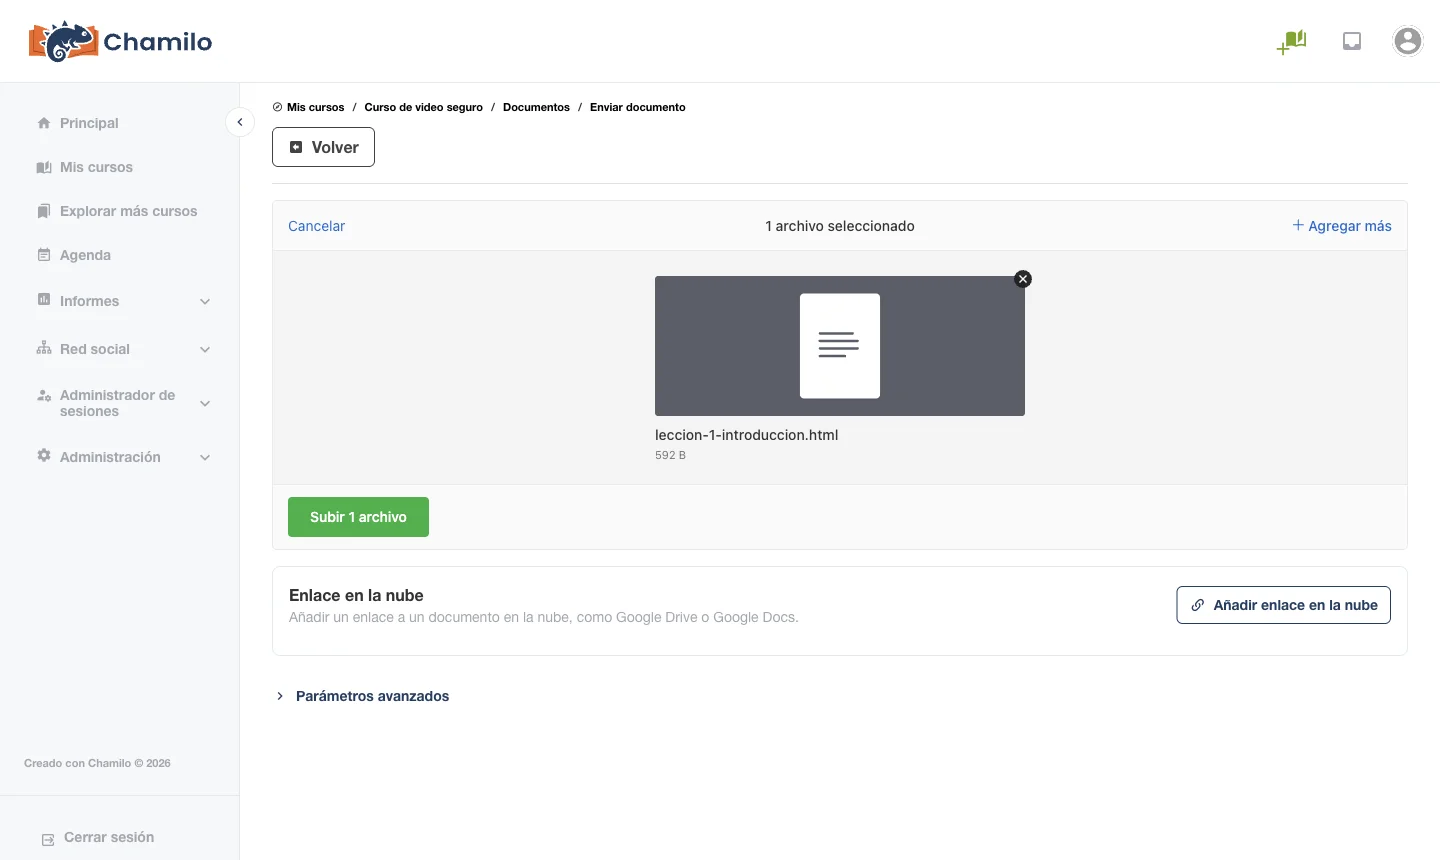Open the user profile avatar
The height and width of the screenshot is (860, 1440).
click(1408, 41)
